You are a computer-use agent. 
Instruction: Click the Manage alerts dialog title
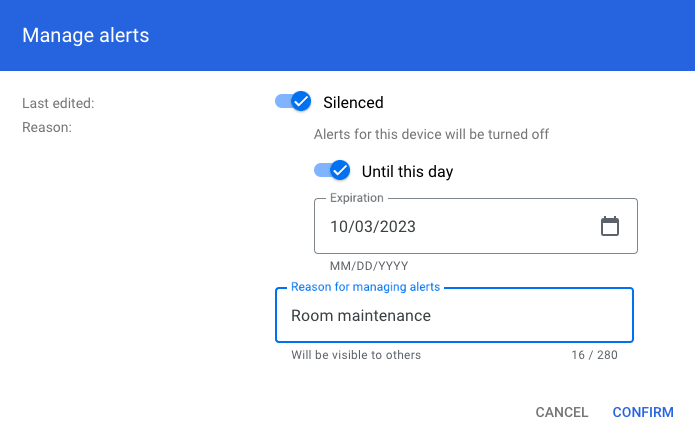(x=86, y=36)
